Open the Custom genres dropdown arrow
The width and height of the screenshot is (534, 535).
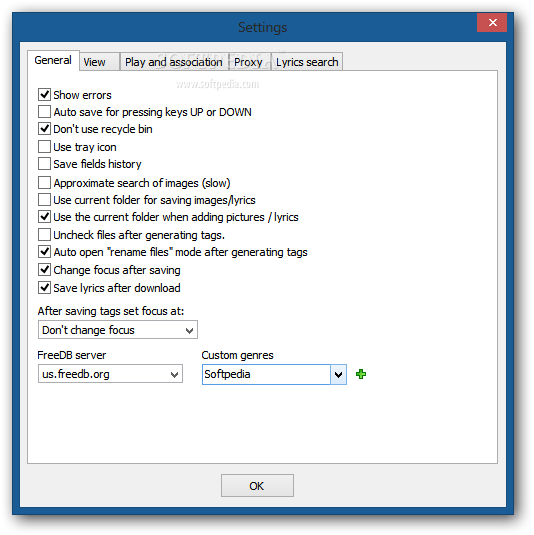(x=338, y=375)
